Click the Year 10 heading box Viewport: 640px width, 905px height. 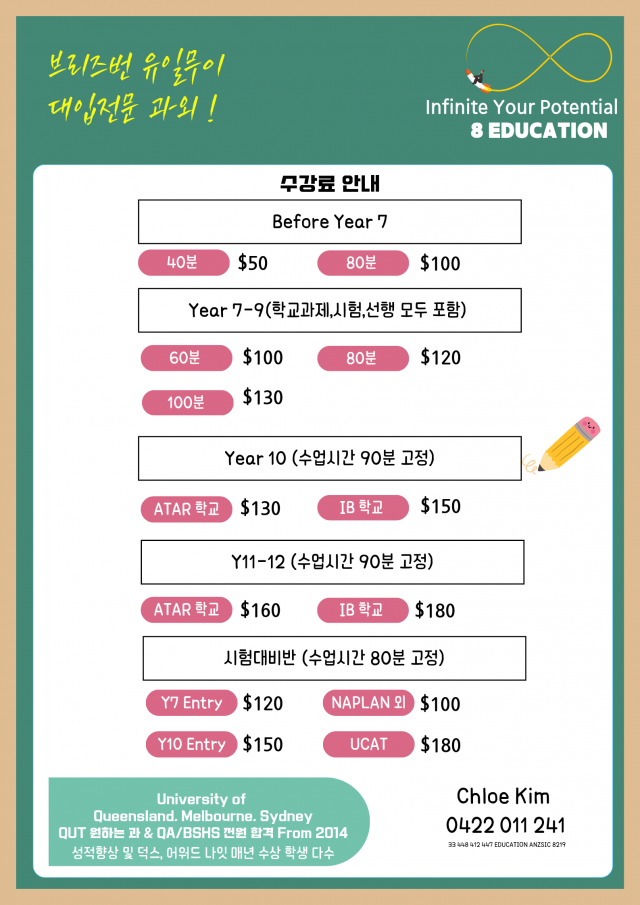pyautogui.click(x=330, y=458)
